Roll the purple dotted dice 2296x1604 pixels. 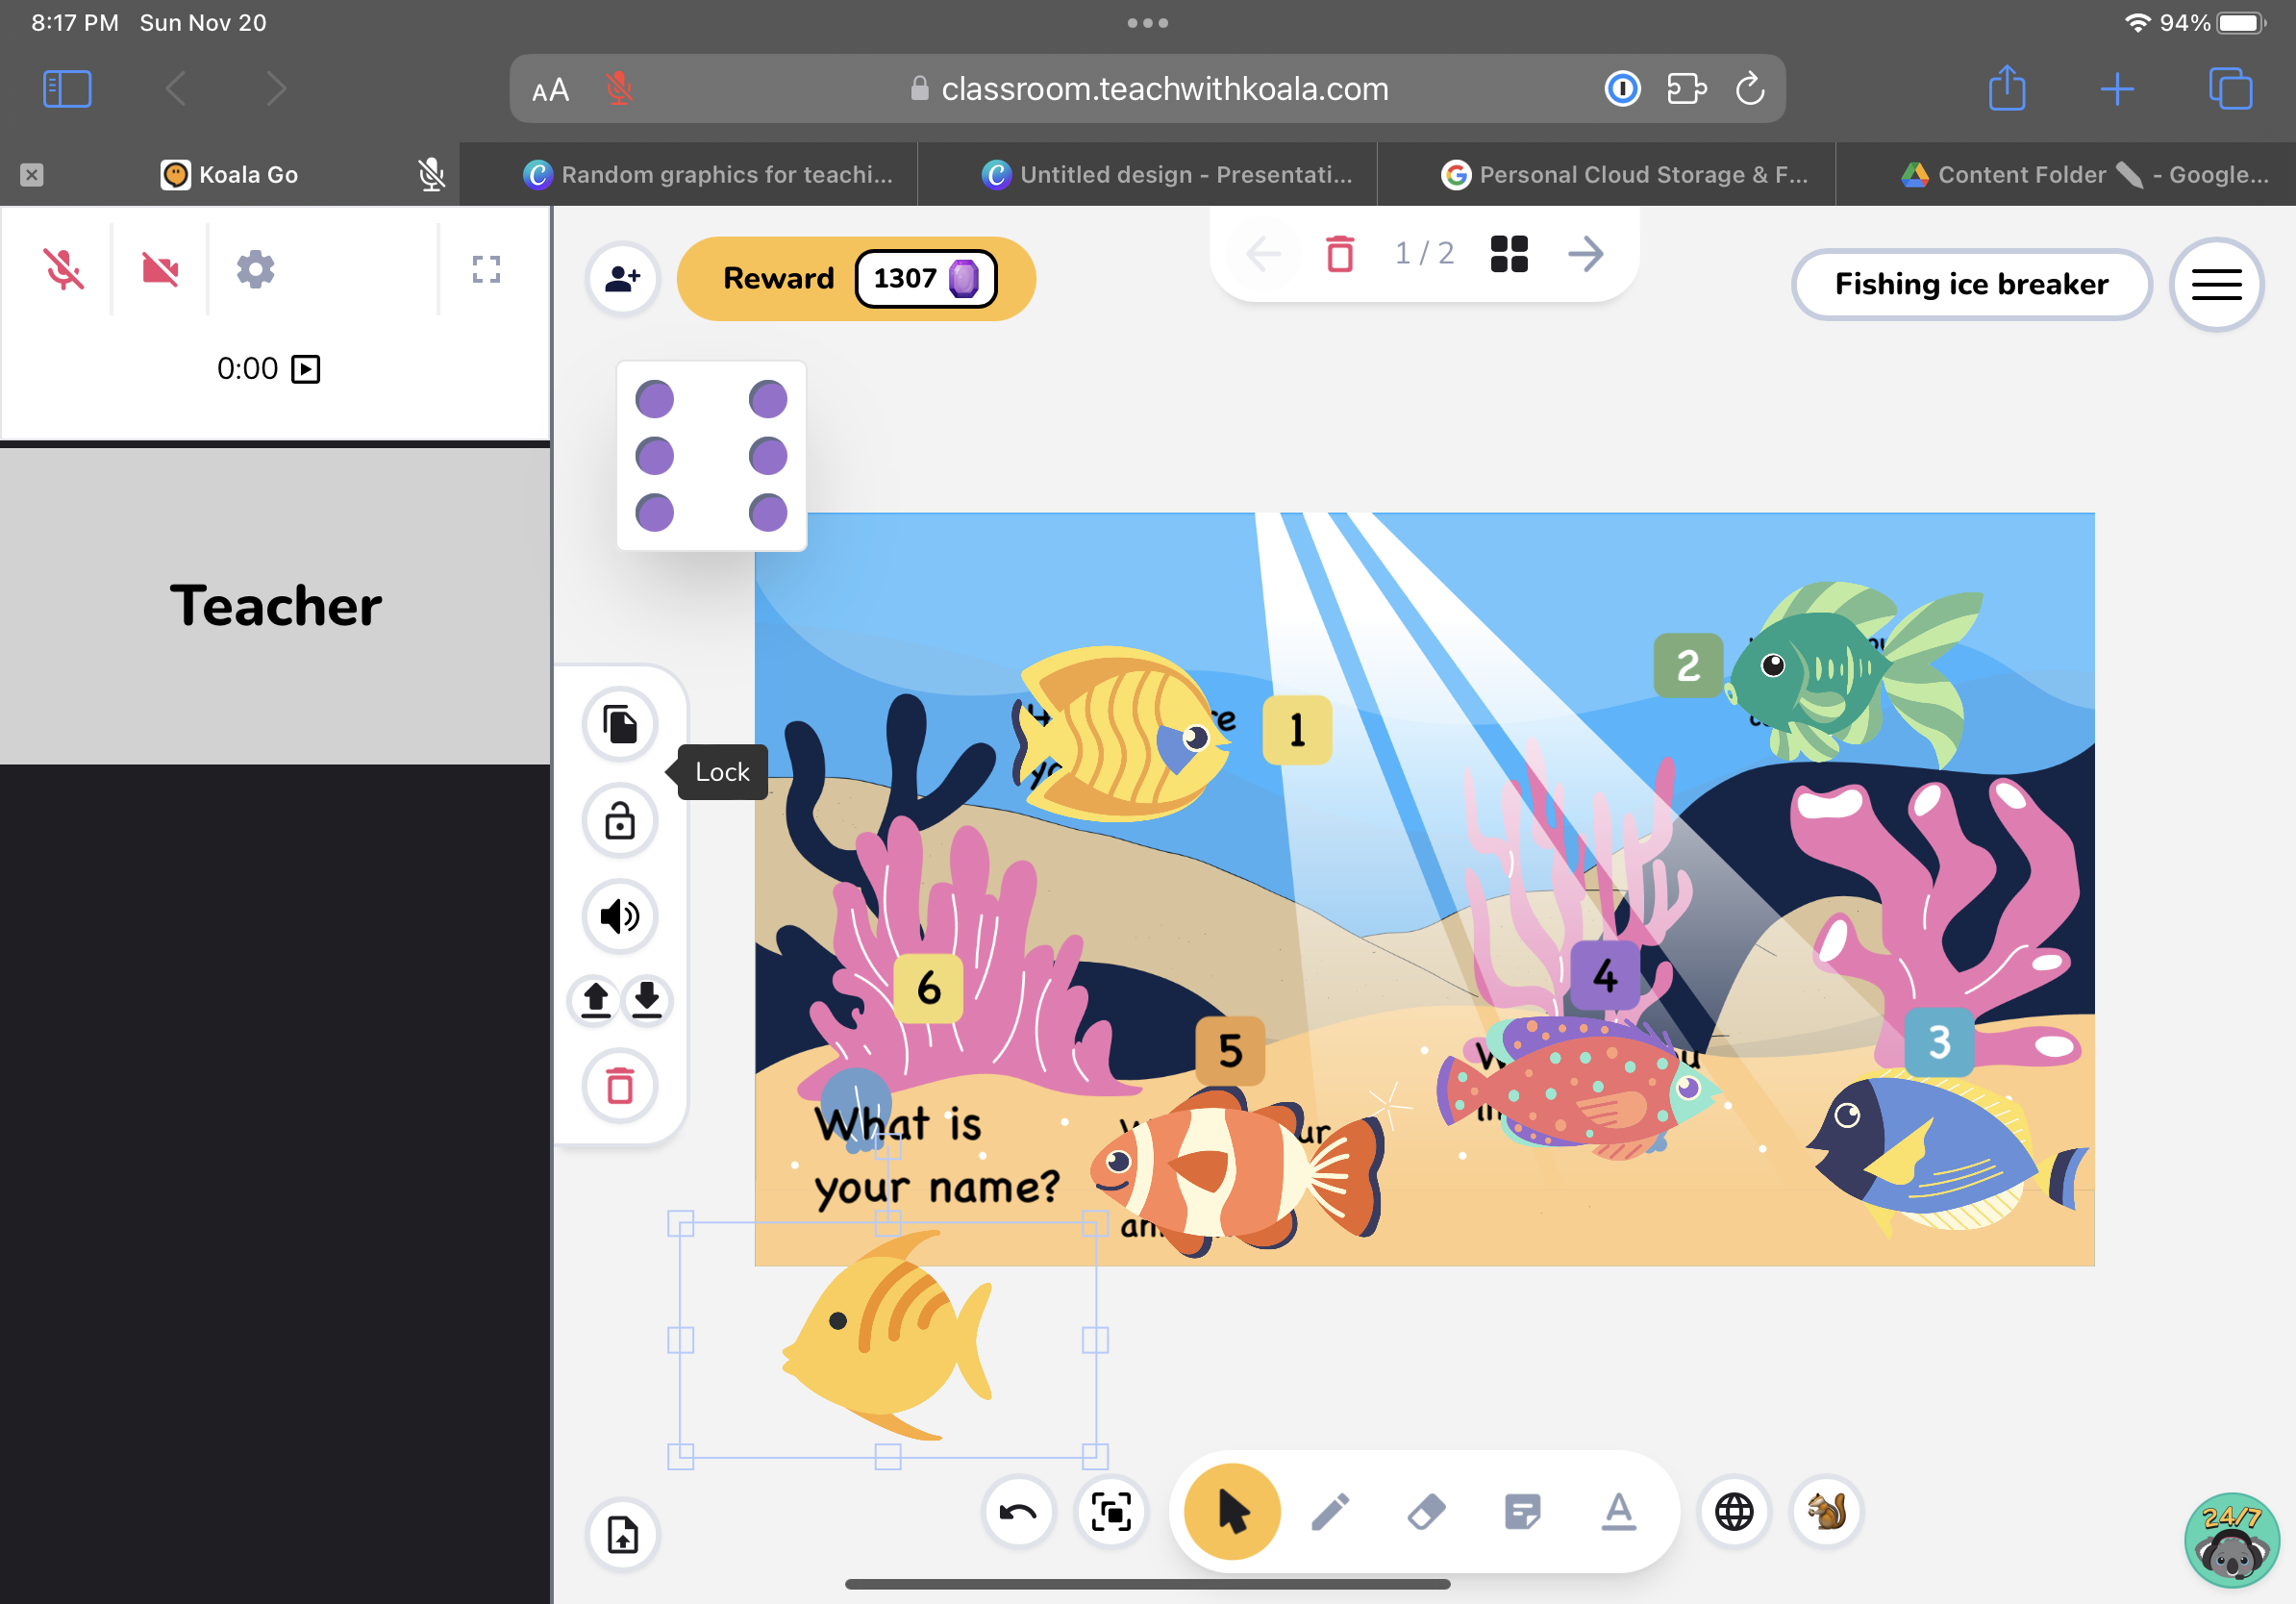[711, 455]
